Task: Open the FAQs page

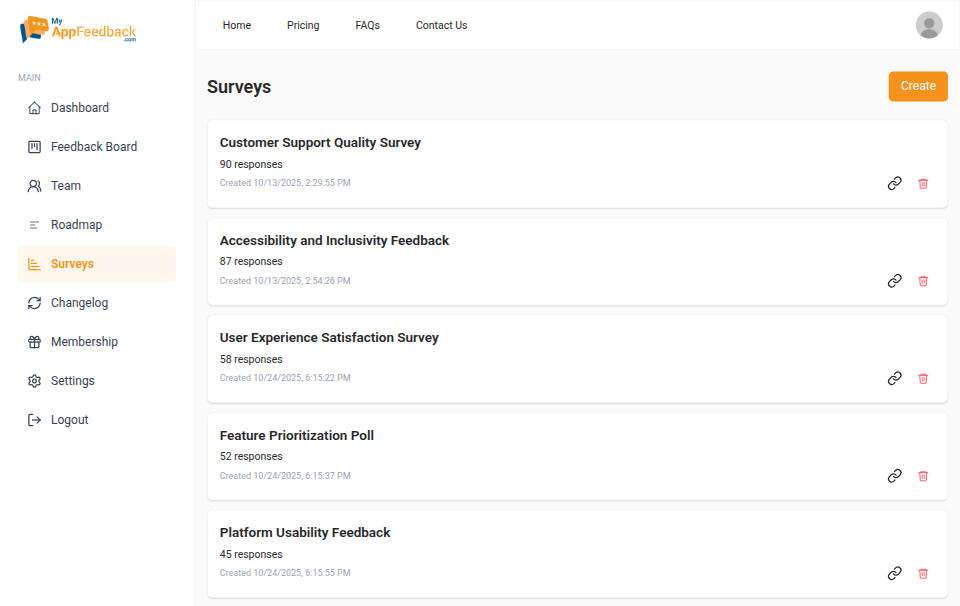Action: [x=367, y=25]
